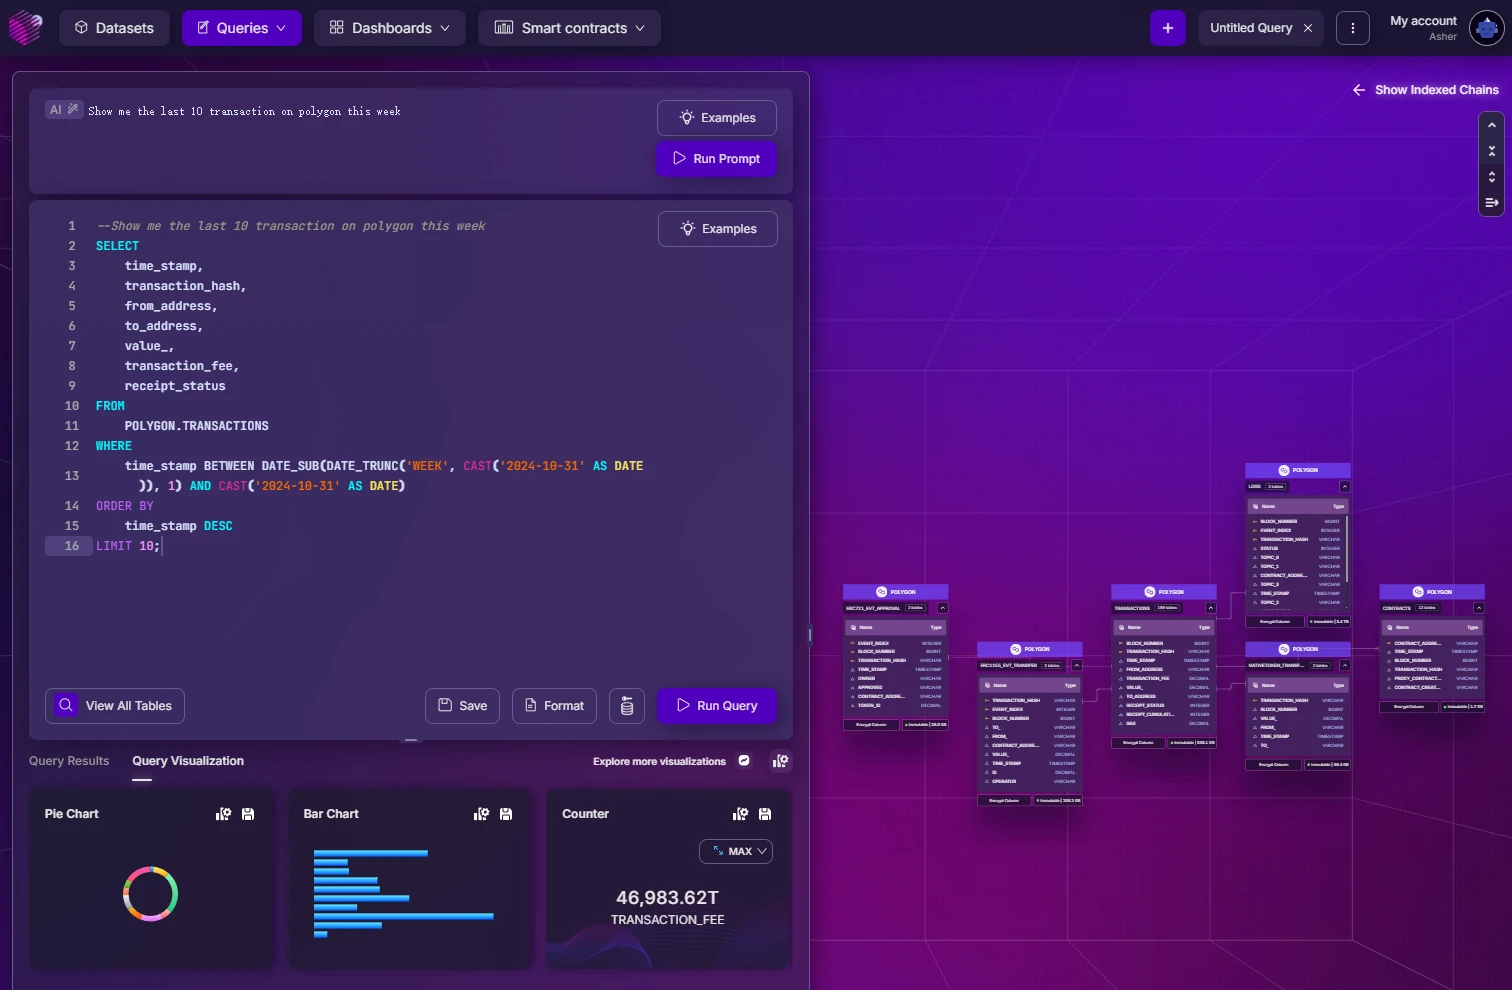Open the Datasets menu item
The width and height of the screenshot is (1512, 990).
pyautogui.click(x=114, y=28)
